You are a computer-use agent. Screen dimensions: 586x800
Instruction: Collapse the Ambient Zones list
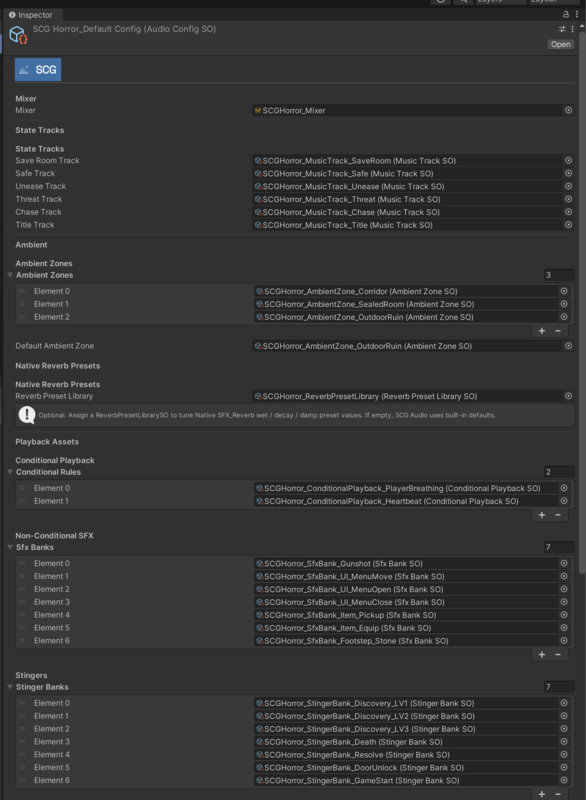coord(10,275)
